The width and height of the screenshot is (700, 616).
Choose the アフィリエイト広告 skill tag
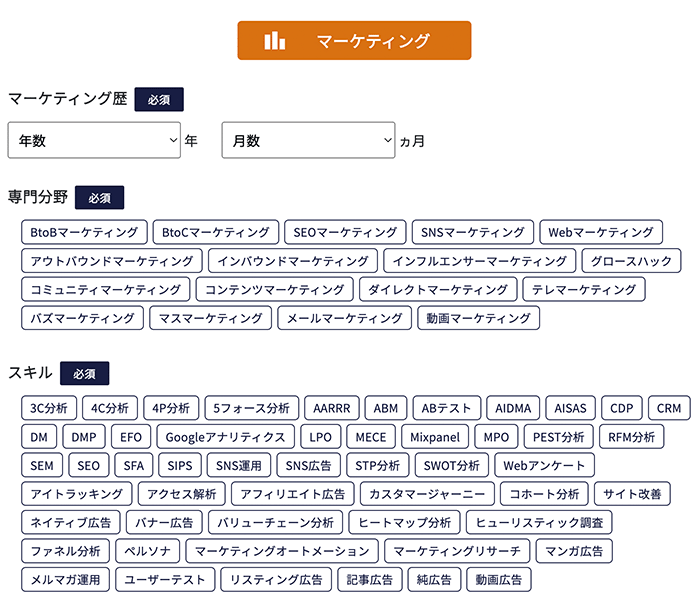293,494
